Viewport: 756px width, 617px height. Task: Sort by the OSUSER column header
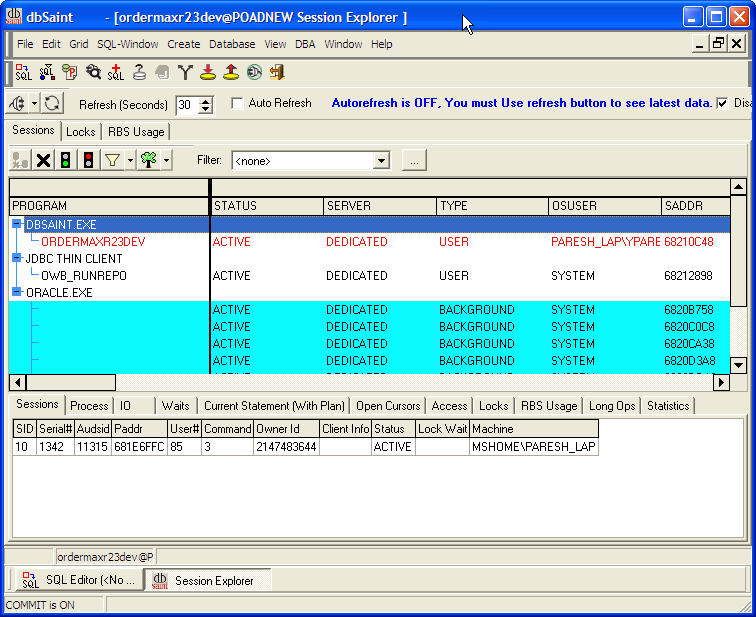(x=605, y=206)
